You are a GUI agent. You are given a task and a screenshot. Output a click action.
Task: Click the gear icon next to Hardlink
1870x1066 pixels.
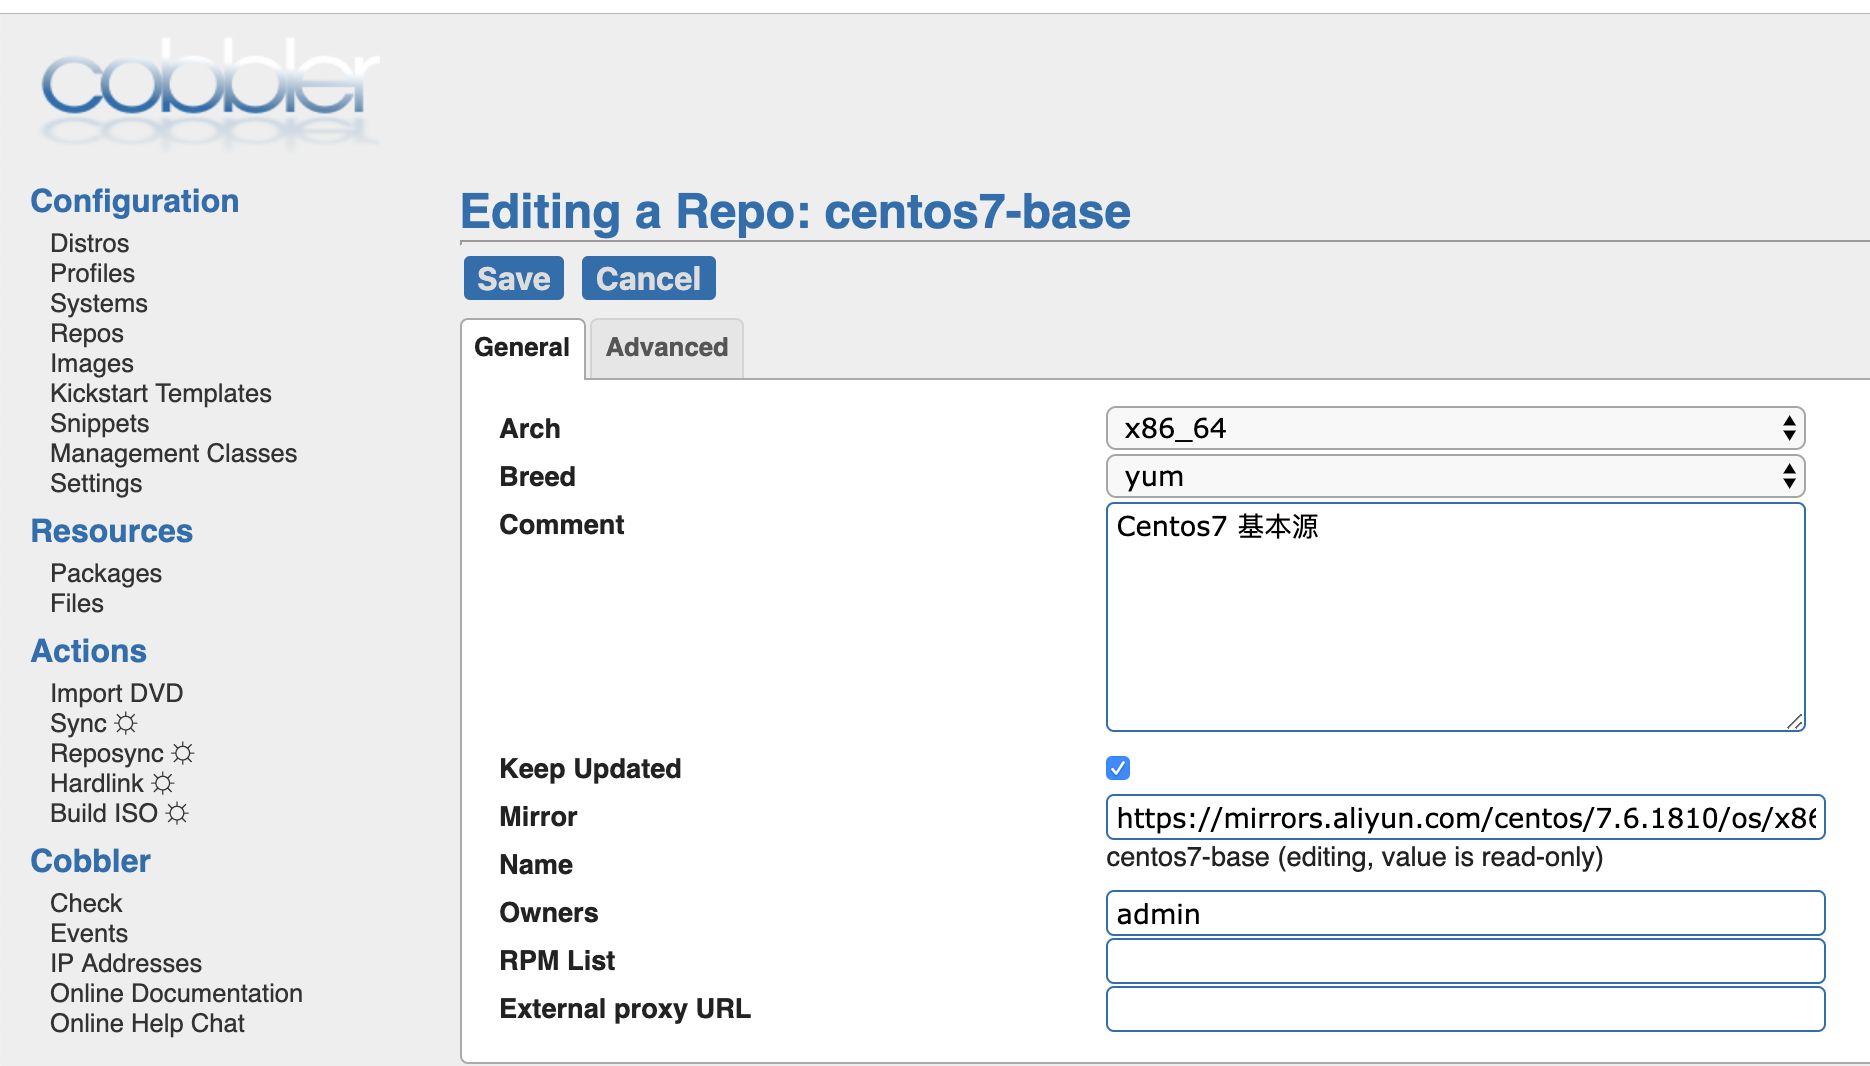pyautogui.click(x=163, y=783)
